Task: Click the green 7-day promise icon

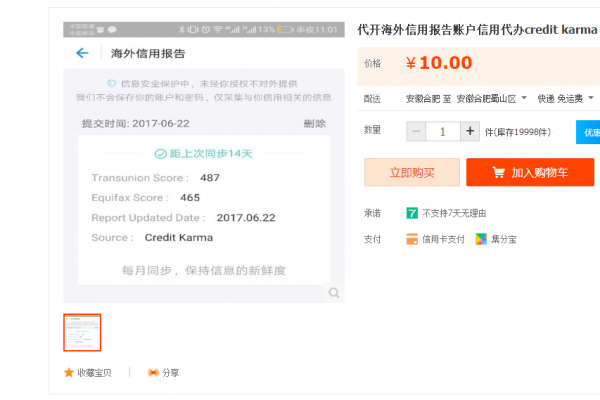Action: click(x=412, y=213)
